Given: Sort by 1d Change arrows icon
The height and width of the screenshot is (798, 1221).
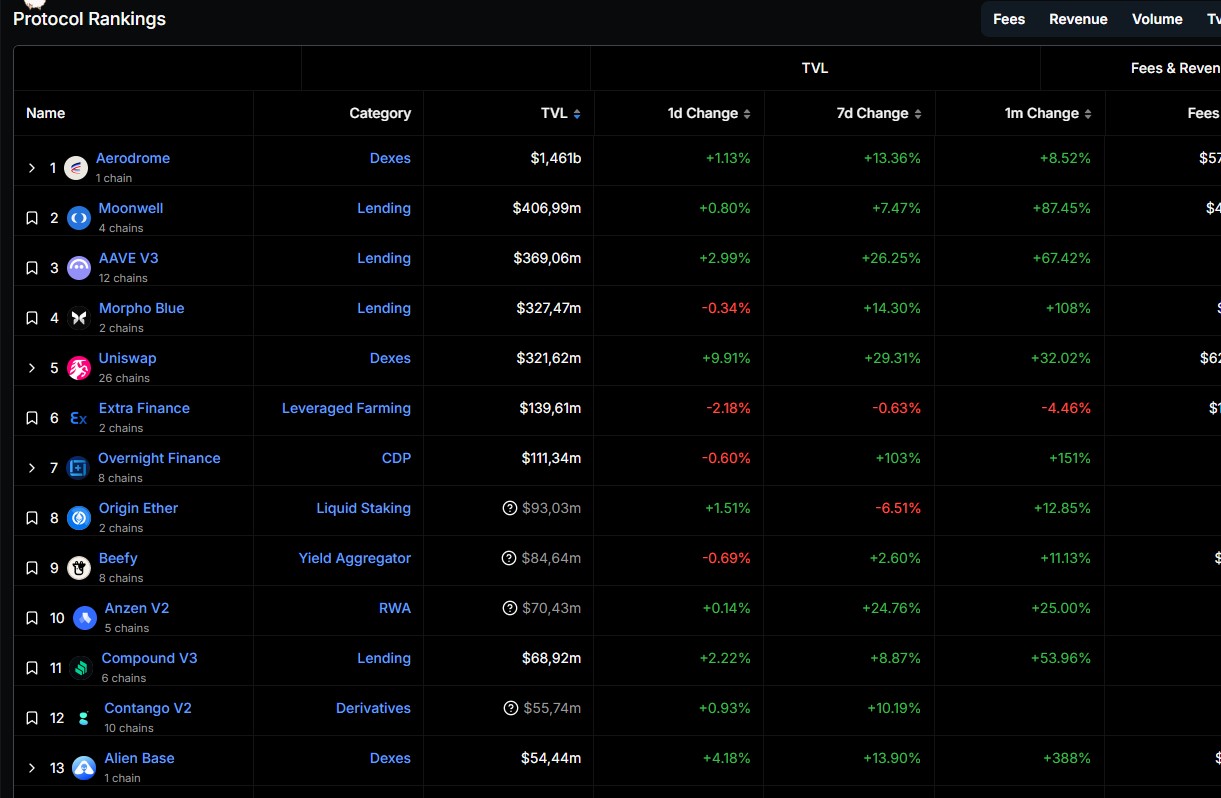Looking at the screenshot, I should tap(747, 114).
